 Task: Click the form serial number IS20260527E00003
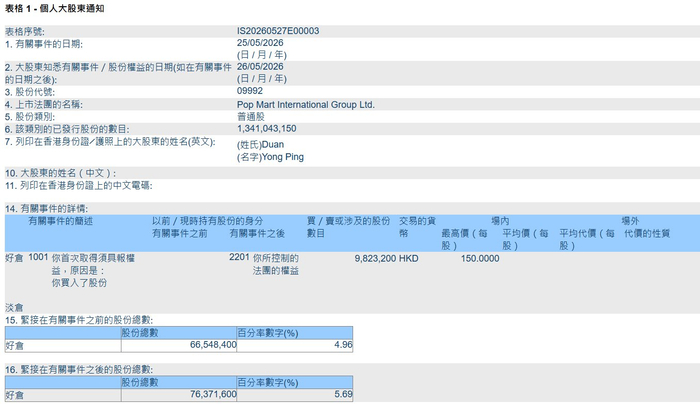278,31
